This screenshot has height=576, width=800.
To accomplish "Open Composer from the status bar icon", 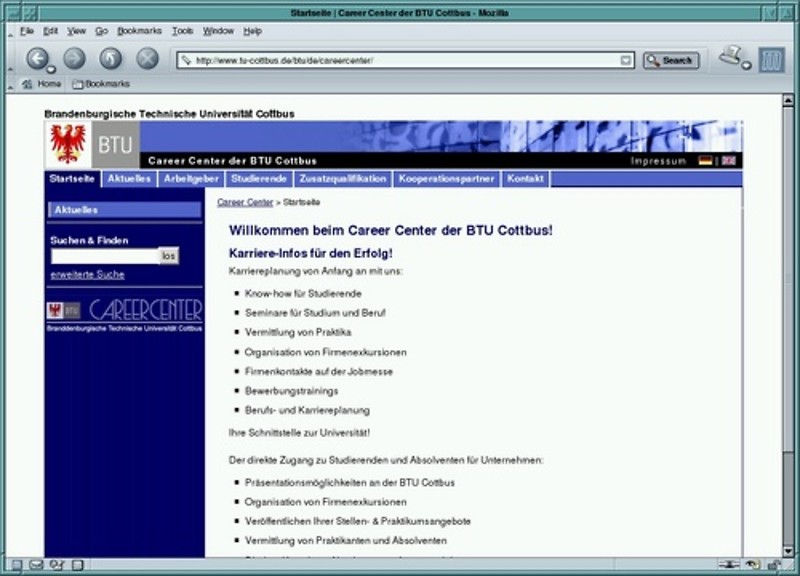I will coord(57,565).
